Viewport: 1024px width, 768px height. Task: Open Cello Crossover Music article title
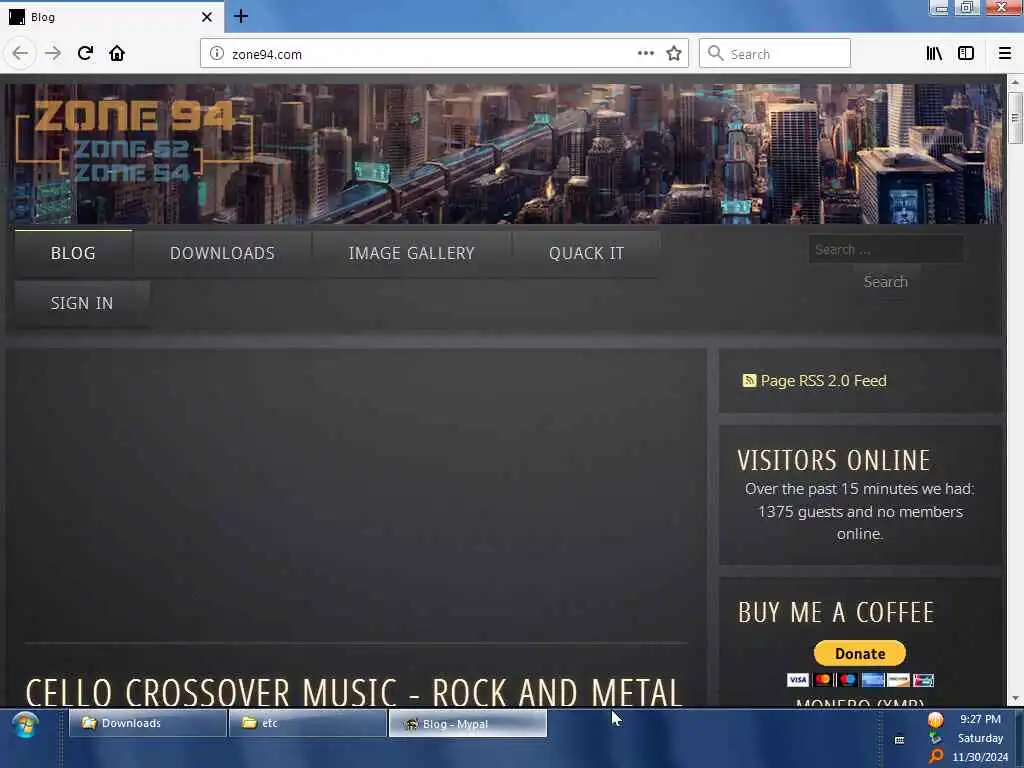click(x=353, y=691)
